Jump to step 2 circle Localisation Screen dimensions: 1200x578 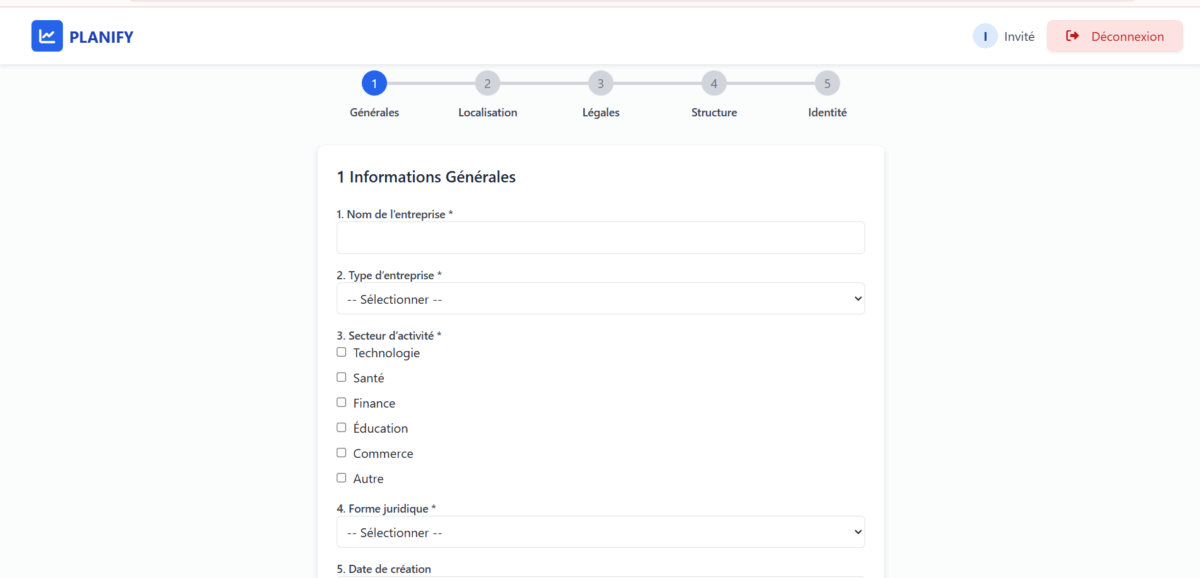[x=487, y=83]
